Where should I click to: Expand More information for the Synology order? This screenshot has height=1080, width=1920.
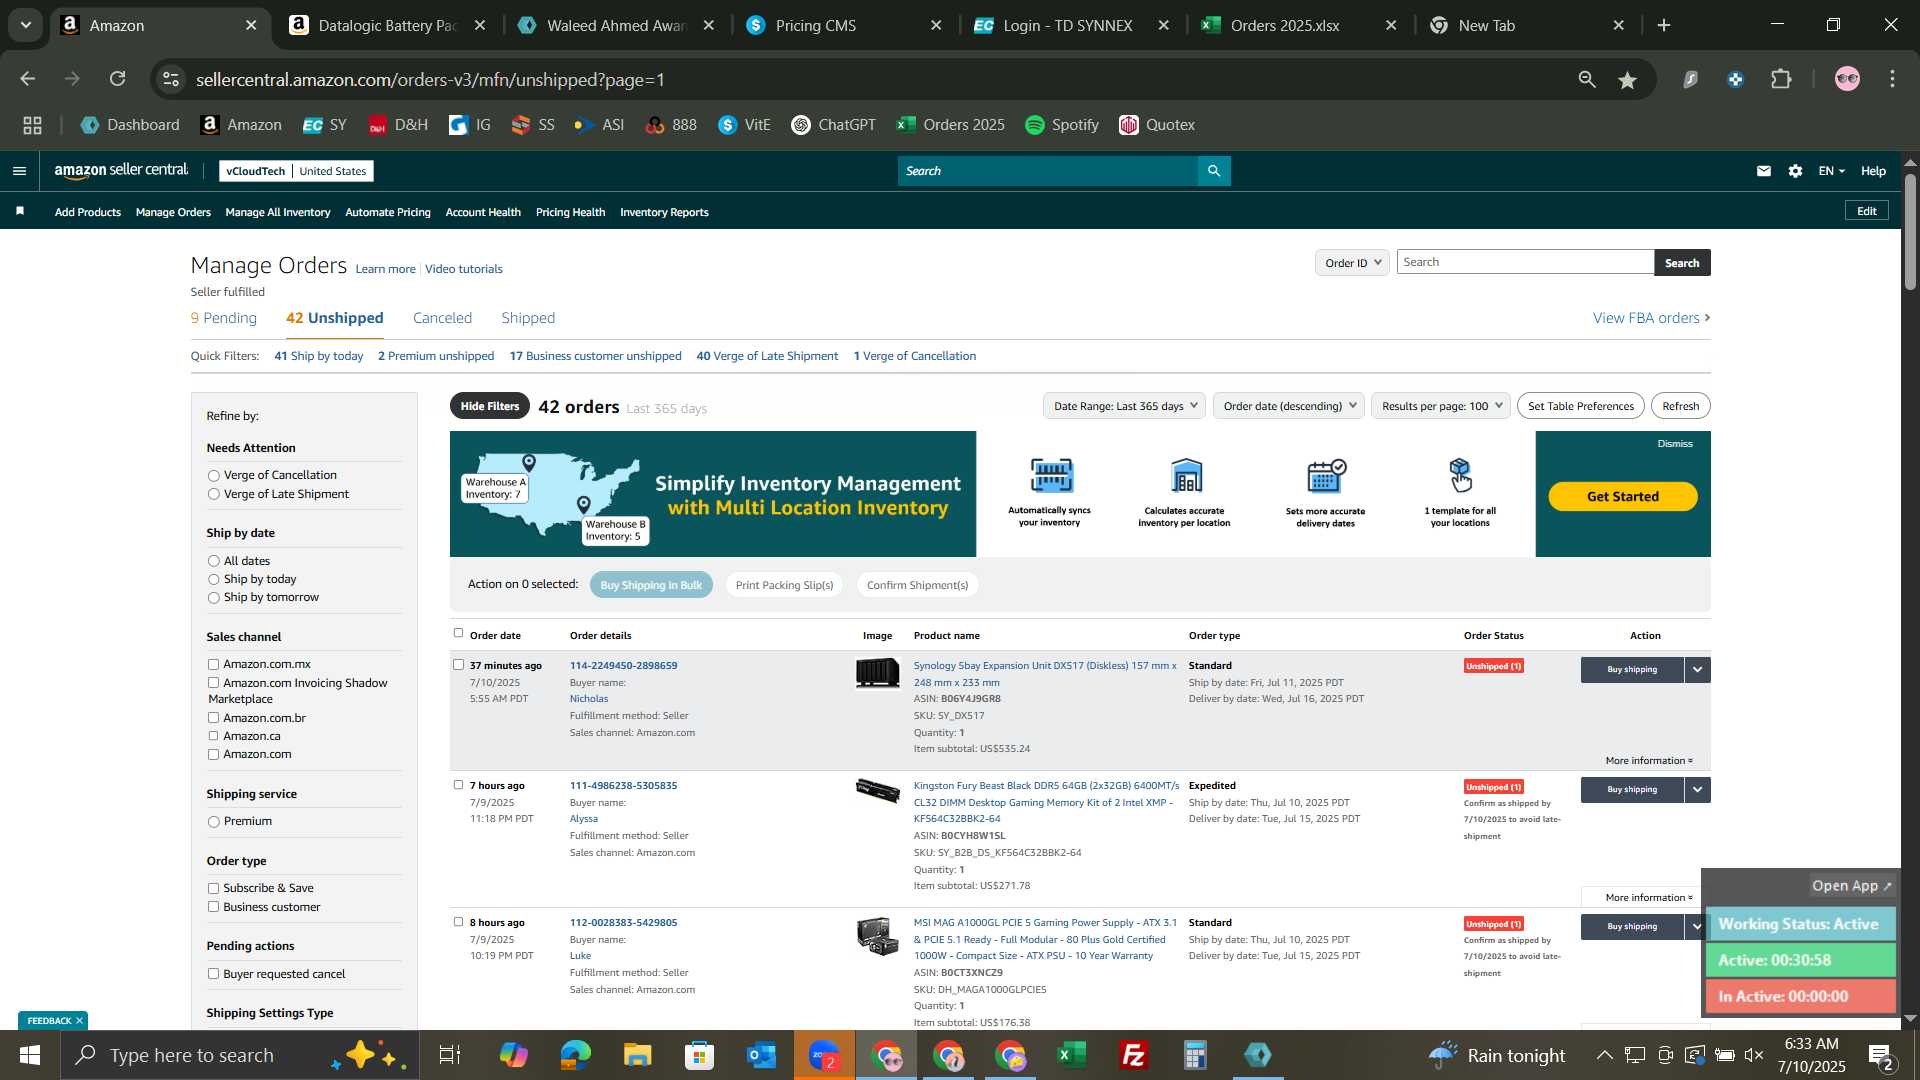[1649, 761]
